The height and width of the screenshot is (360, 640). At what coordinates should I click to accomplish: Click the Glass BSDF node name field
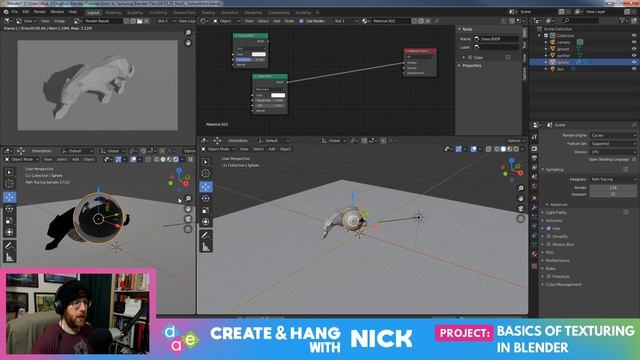[496, 39]
